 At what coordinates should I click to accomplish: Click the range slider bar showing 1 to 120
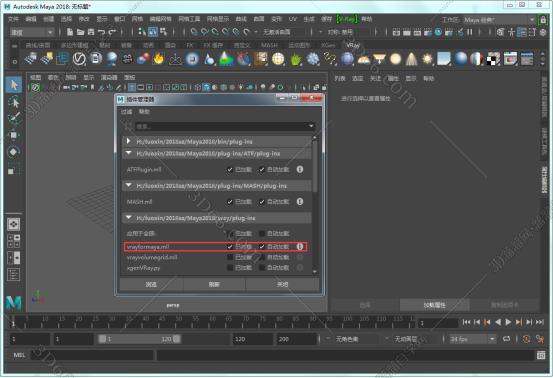[140, 339]
